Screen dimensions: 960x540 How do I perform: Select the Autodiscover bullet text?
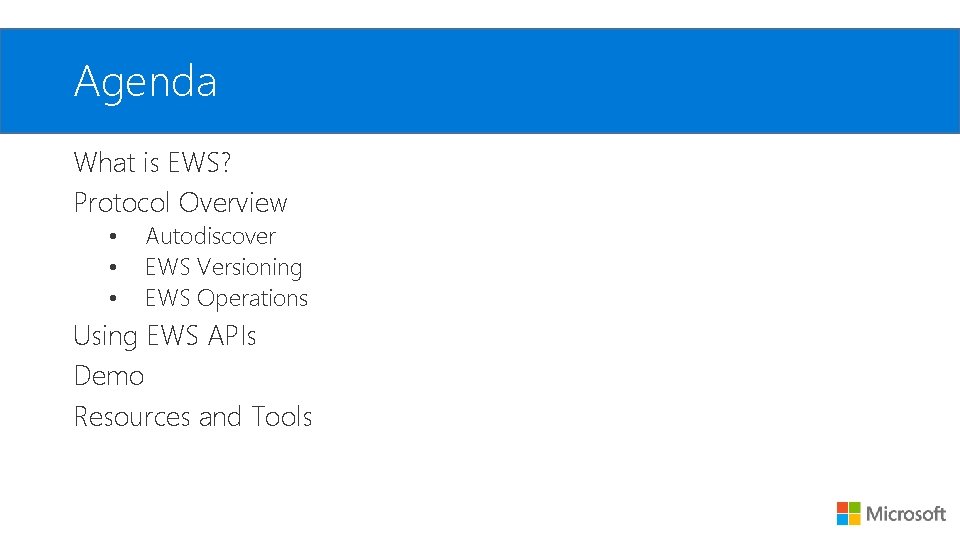211,236
